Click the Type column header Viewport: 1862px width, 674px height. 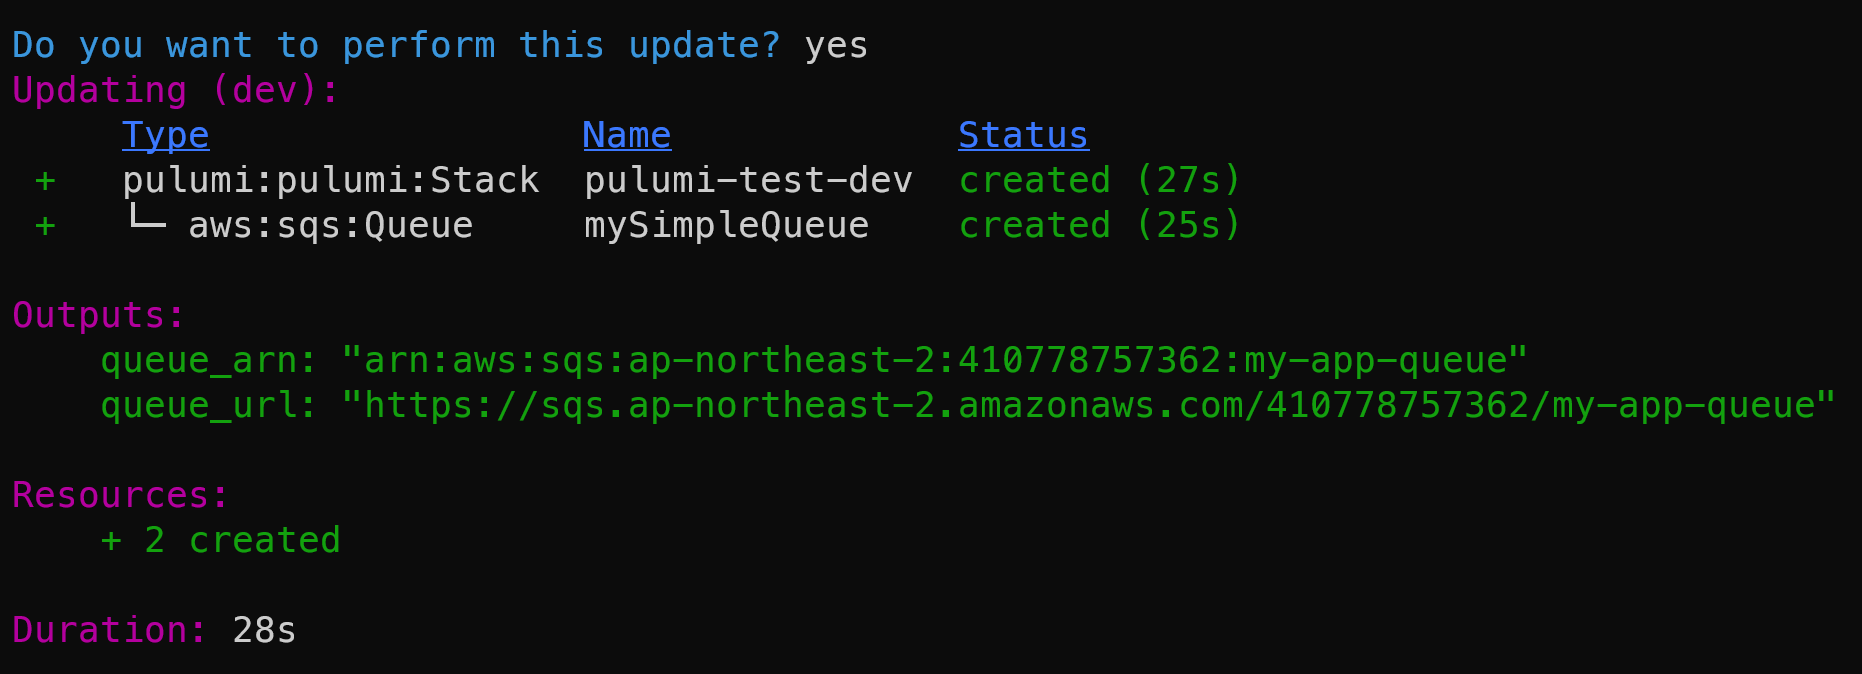coord(166,135)
